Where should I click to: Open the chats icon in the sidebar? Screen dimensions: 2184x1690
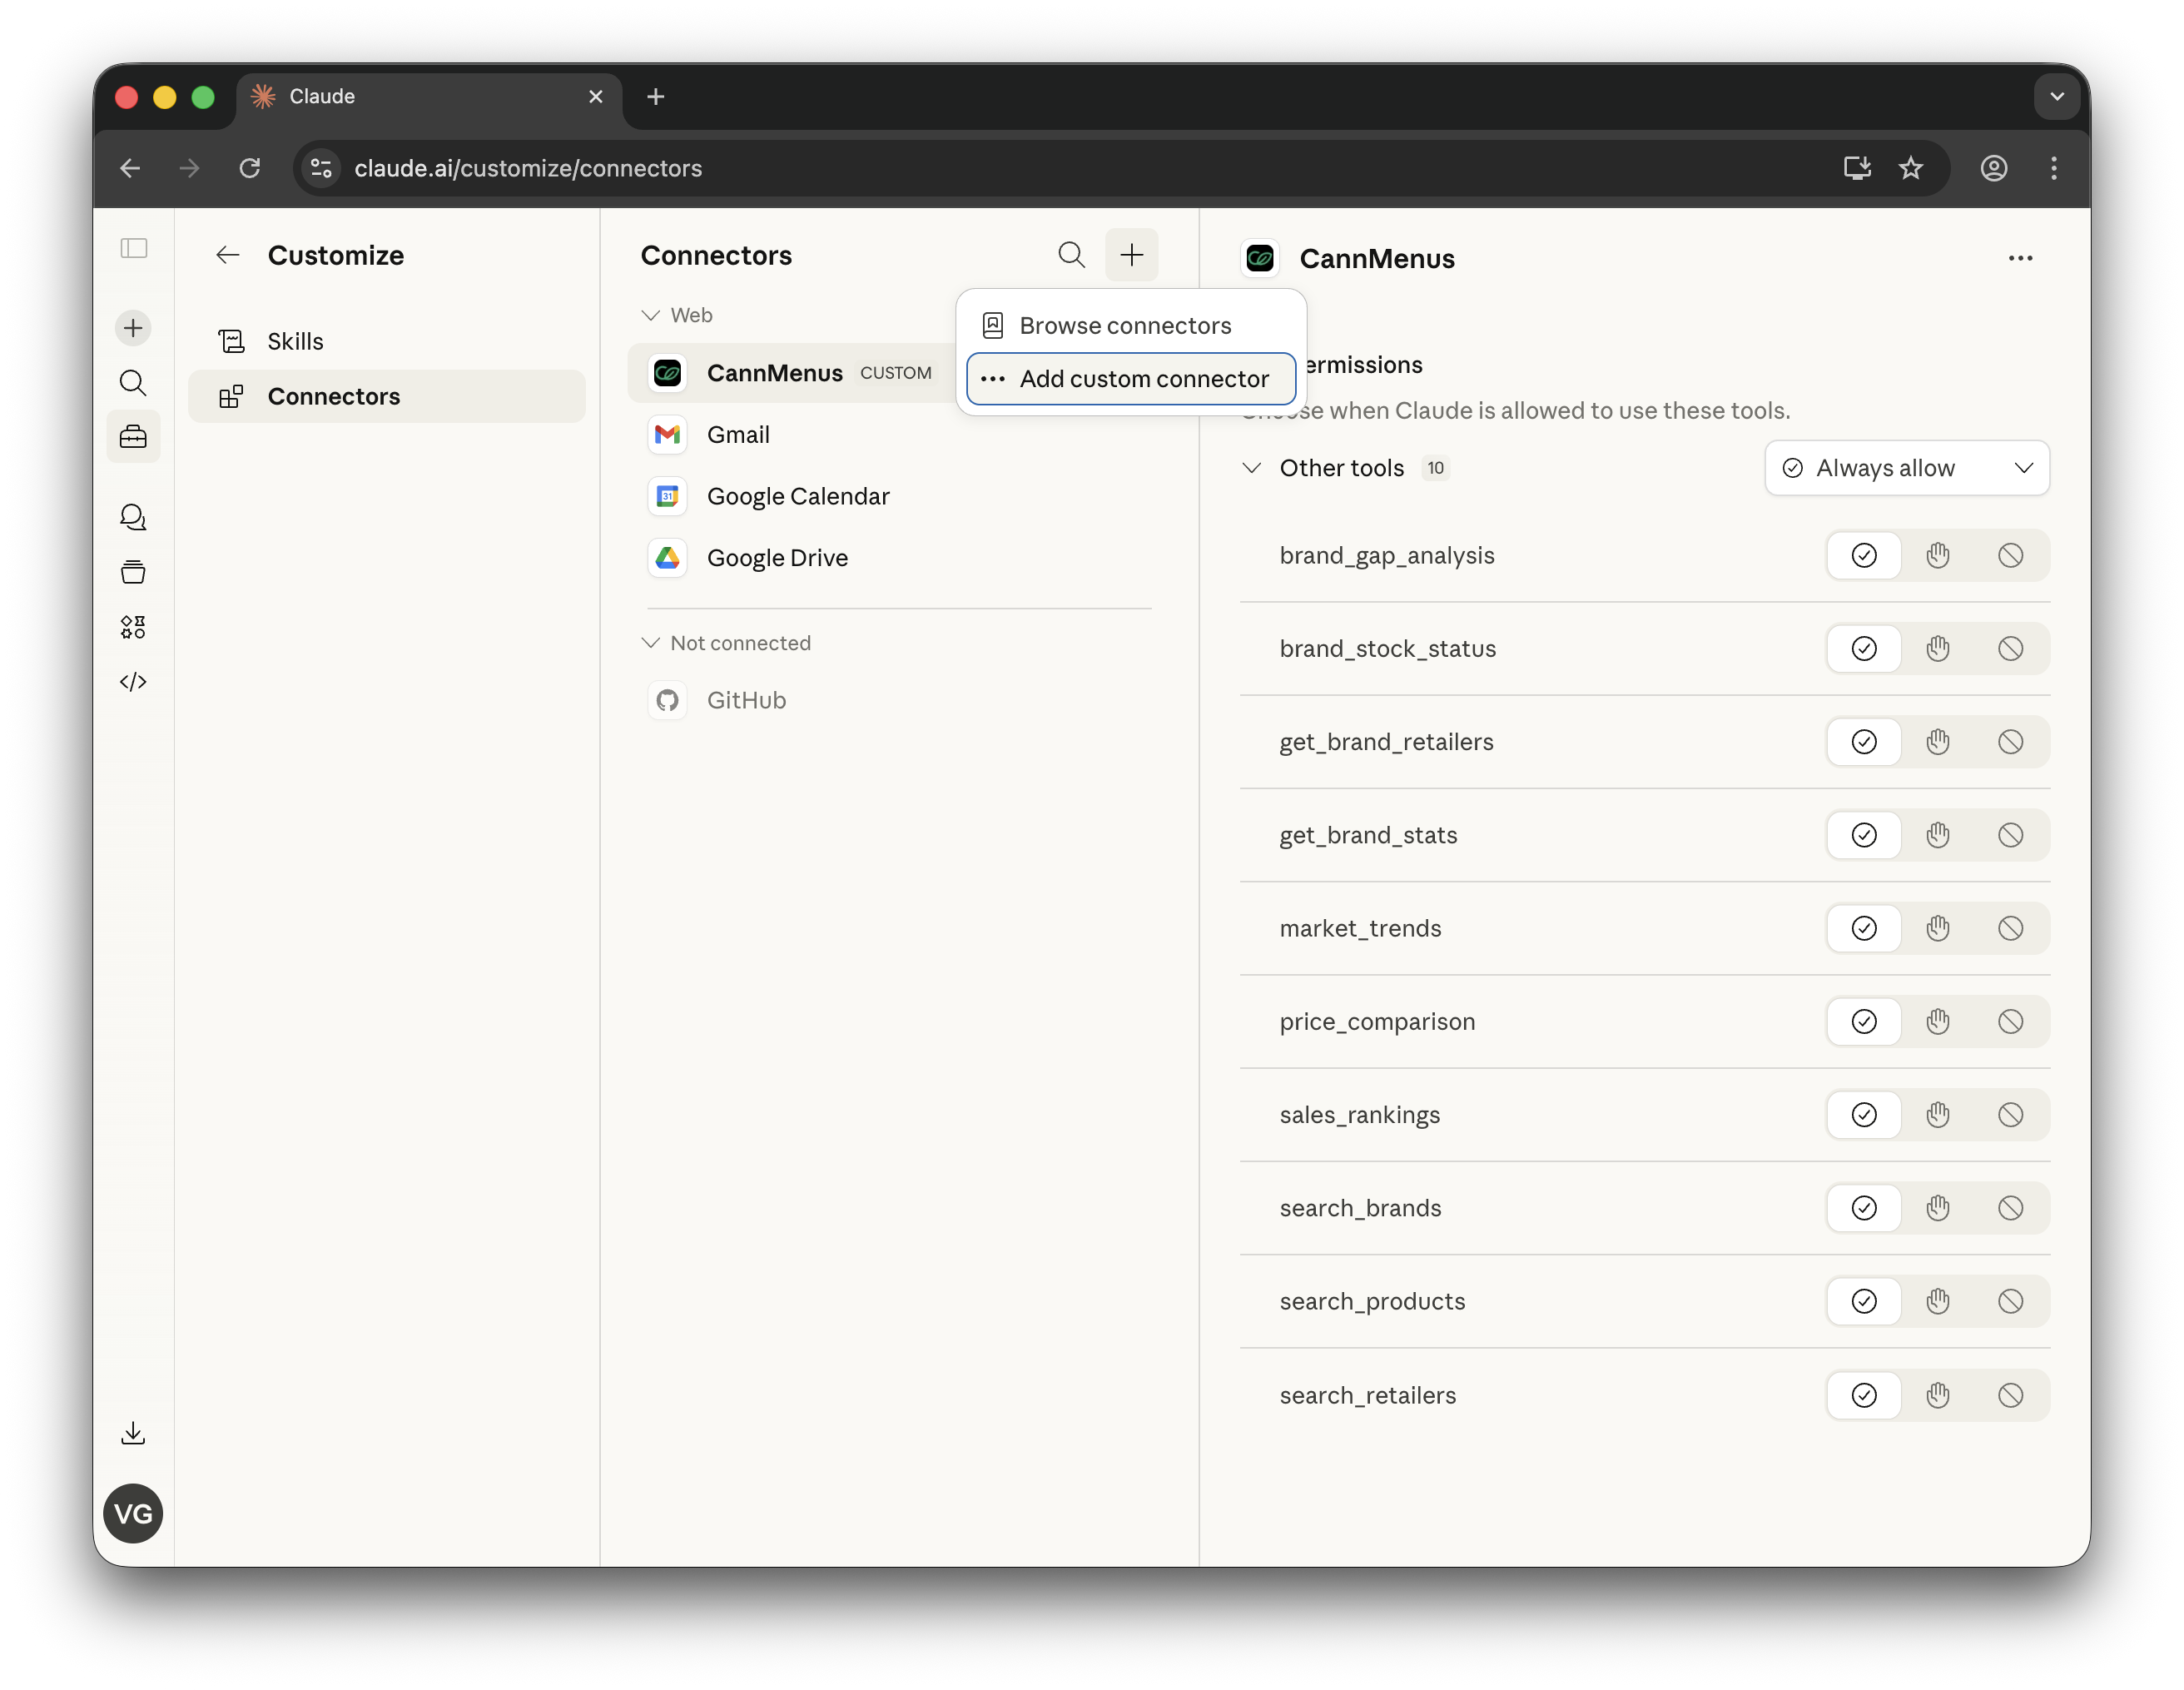133,517
